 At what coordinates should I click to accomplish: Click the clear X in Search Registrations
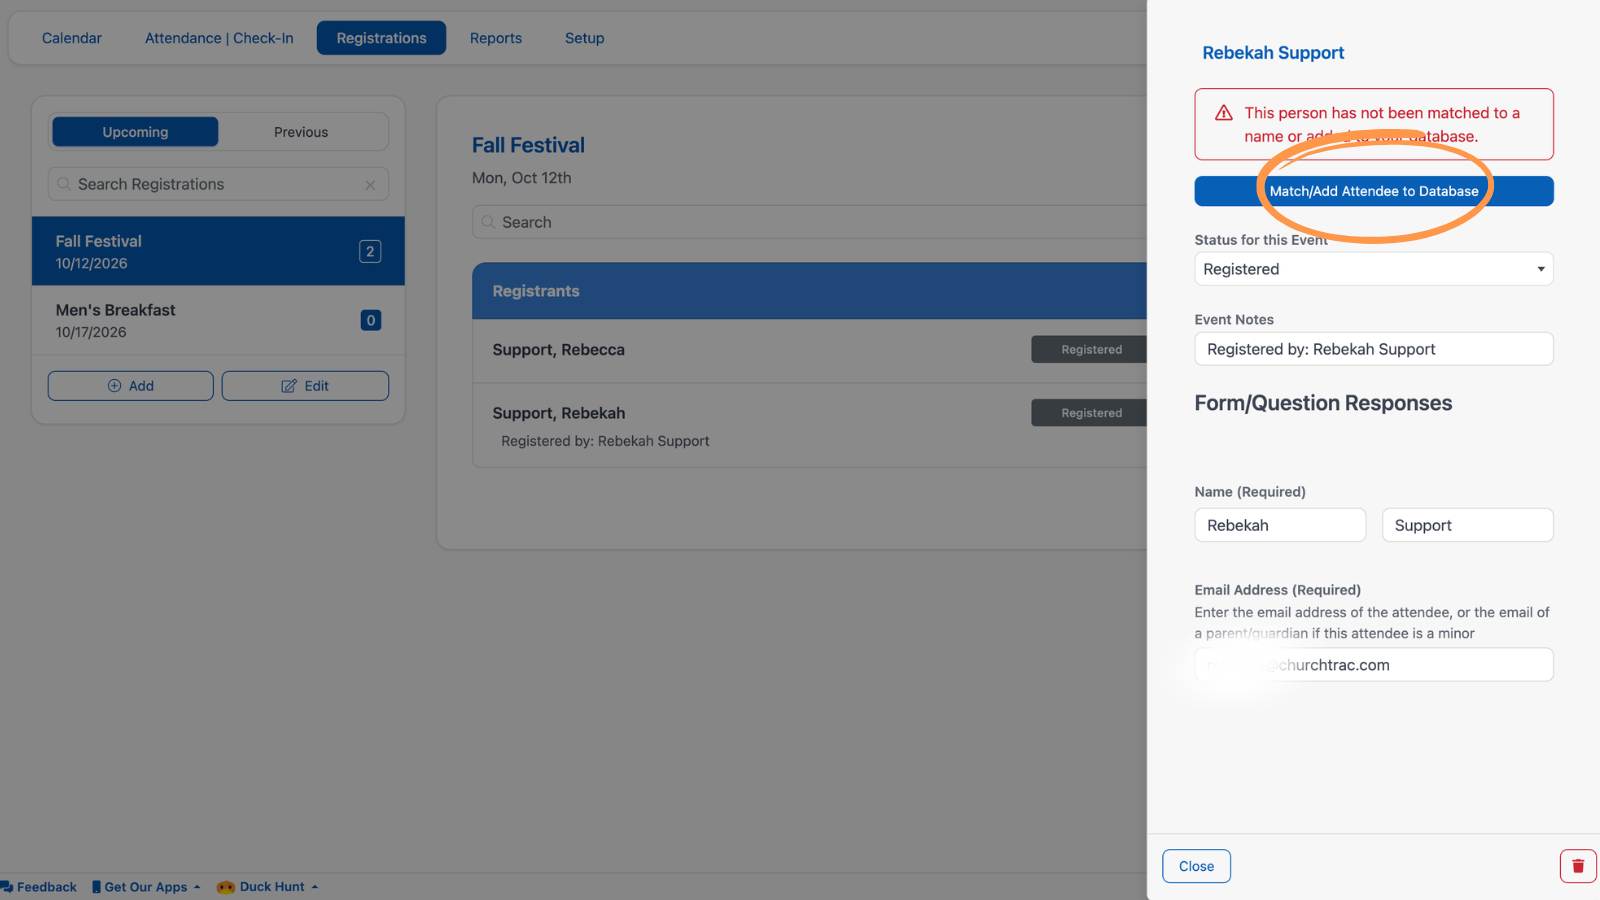tap(370, 185)
